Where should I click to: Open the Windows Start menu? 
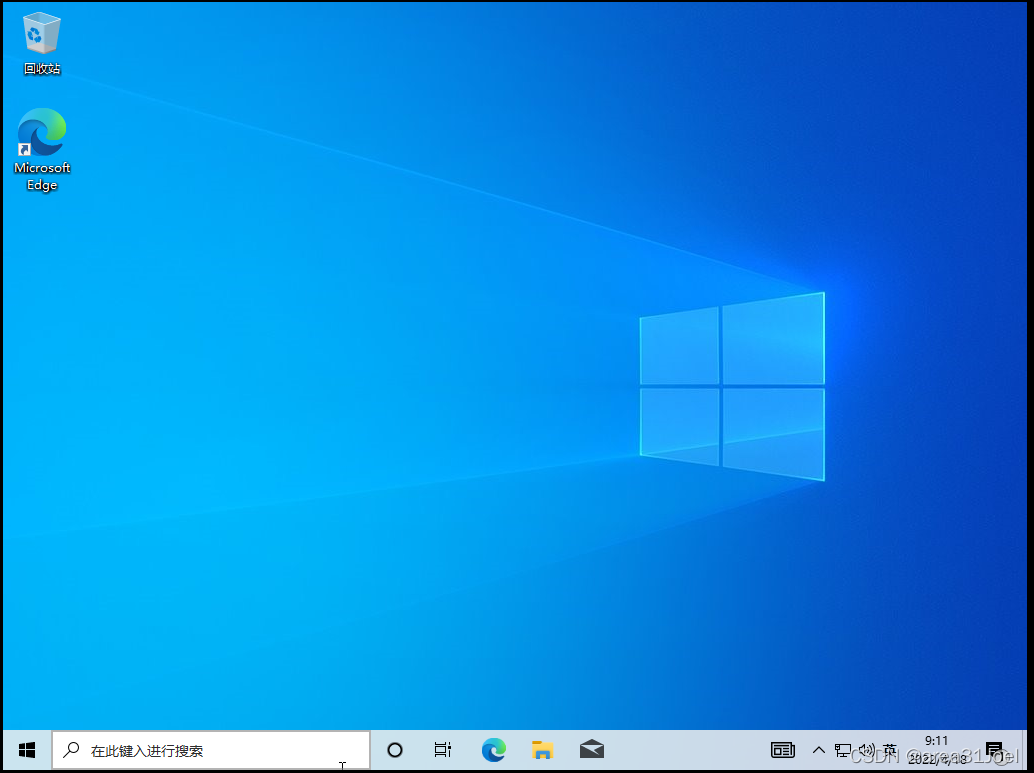pyautogui.click(x=27, y=750)
